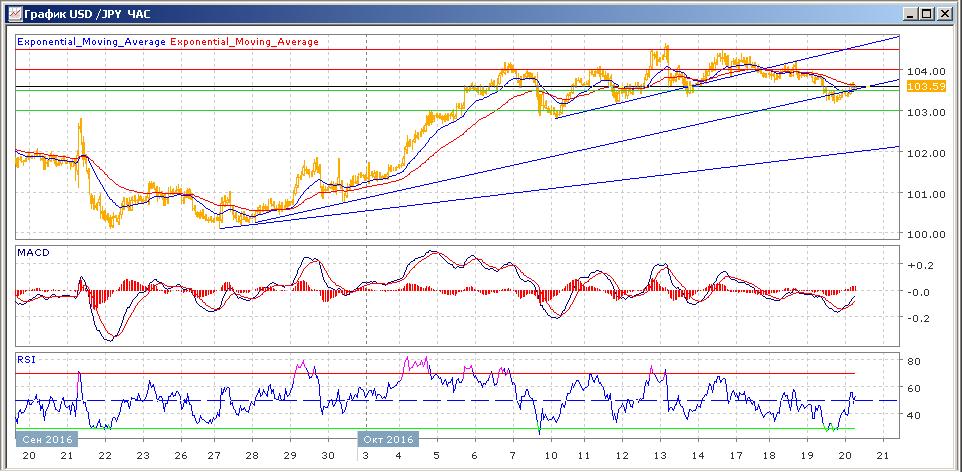The image size is (962, 472).
Task: Click the RSI axis value 80
Action: (915, 361)
